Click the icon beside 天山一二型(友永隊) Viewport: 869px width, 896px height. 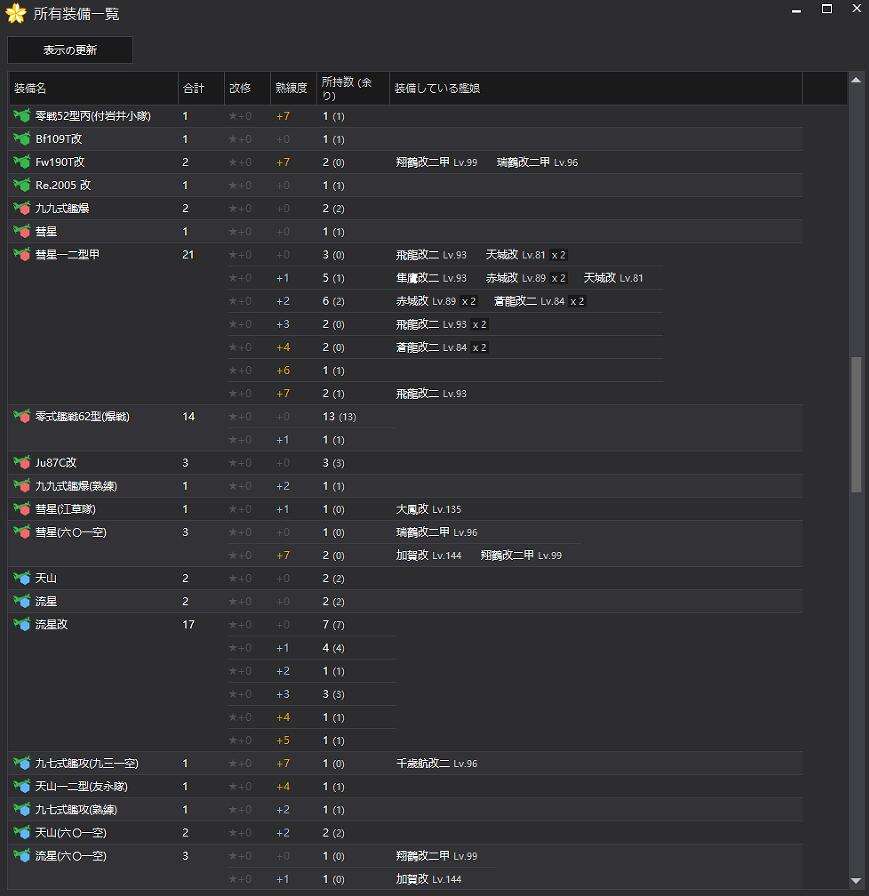point(22,787)
